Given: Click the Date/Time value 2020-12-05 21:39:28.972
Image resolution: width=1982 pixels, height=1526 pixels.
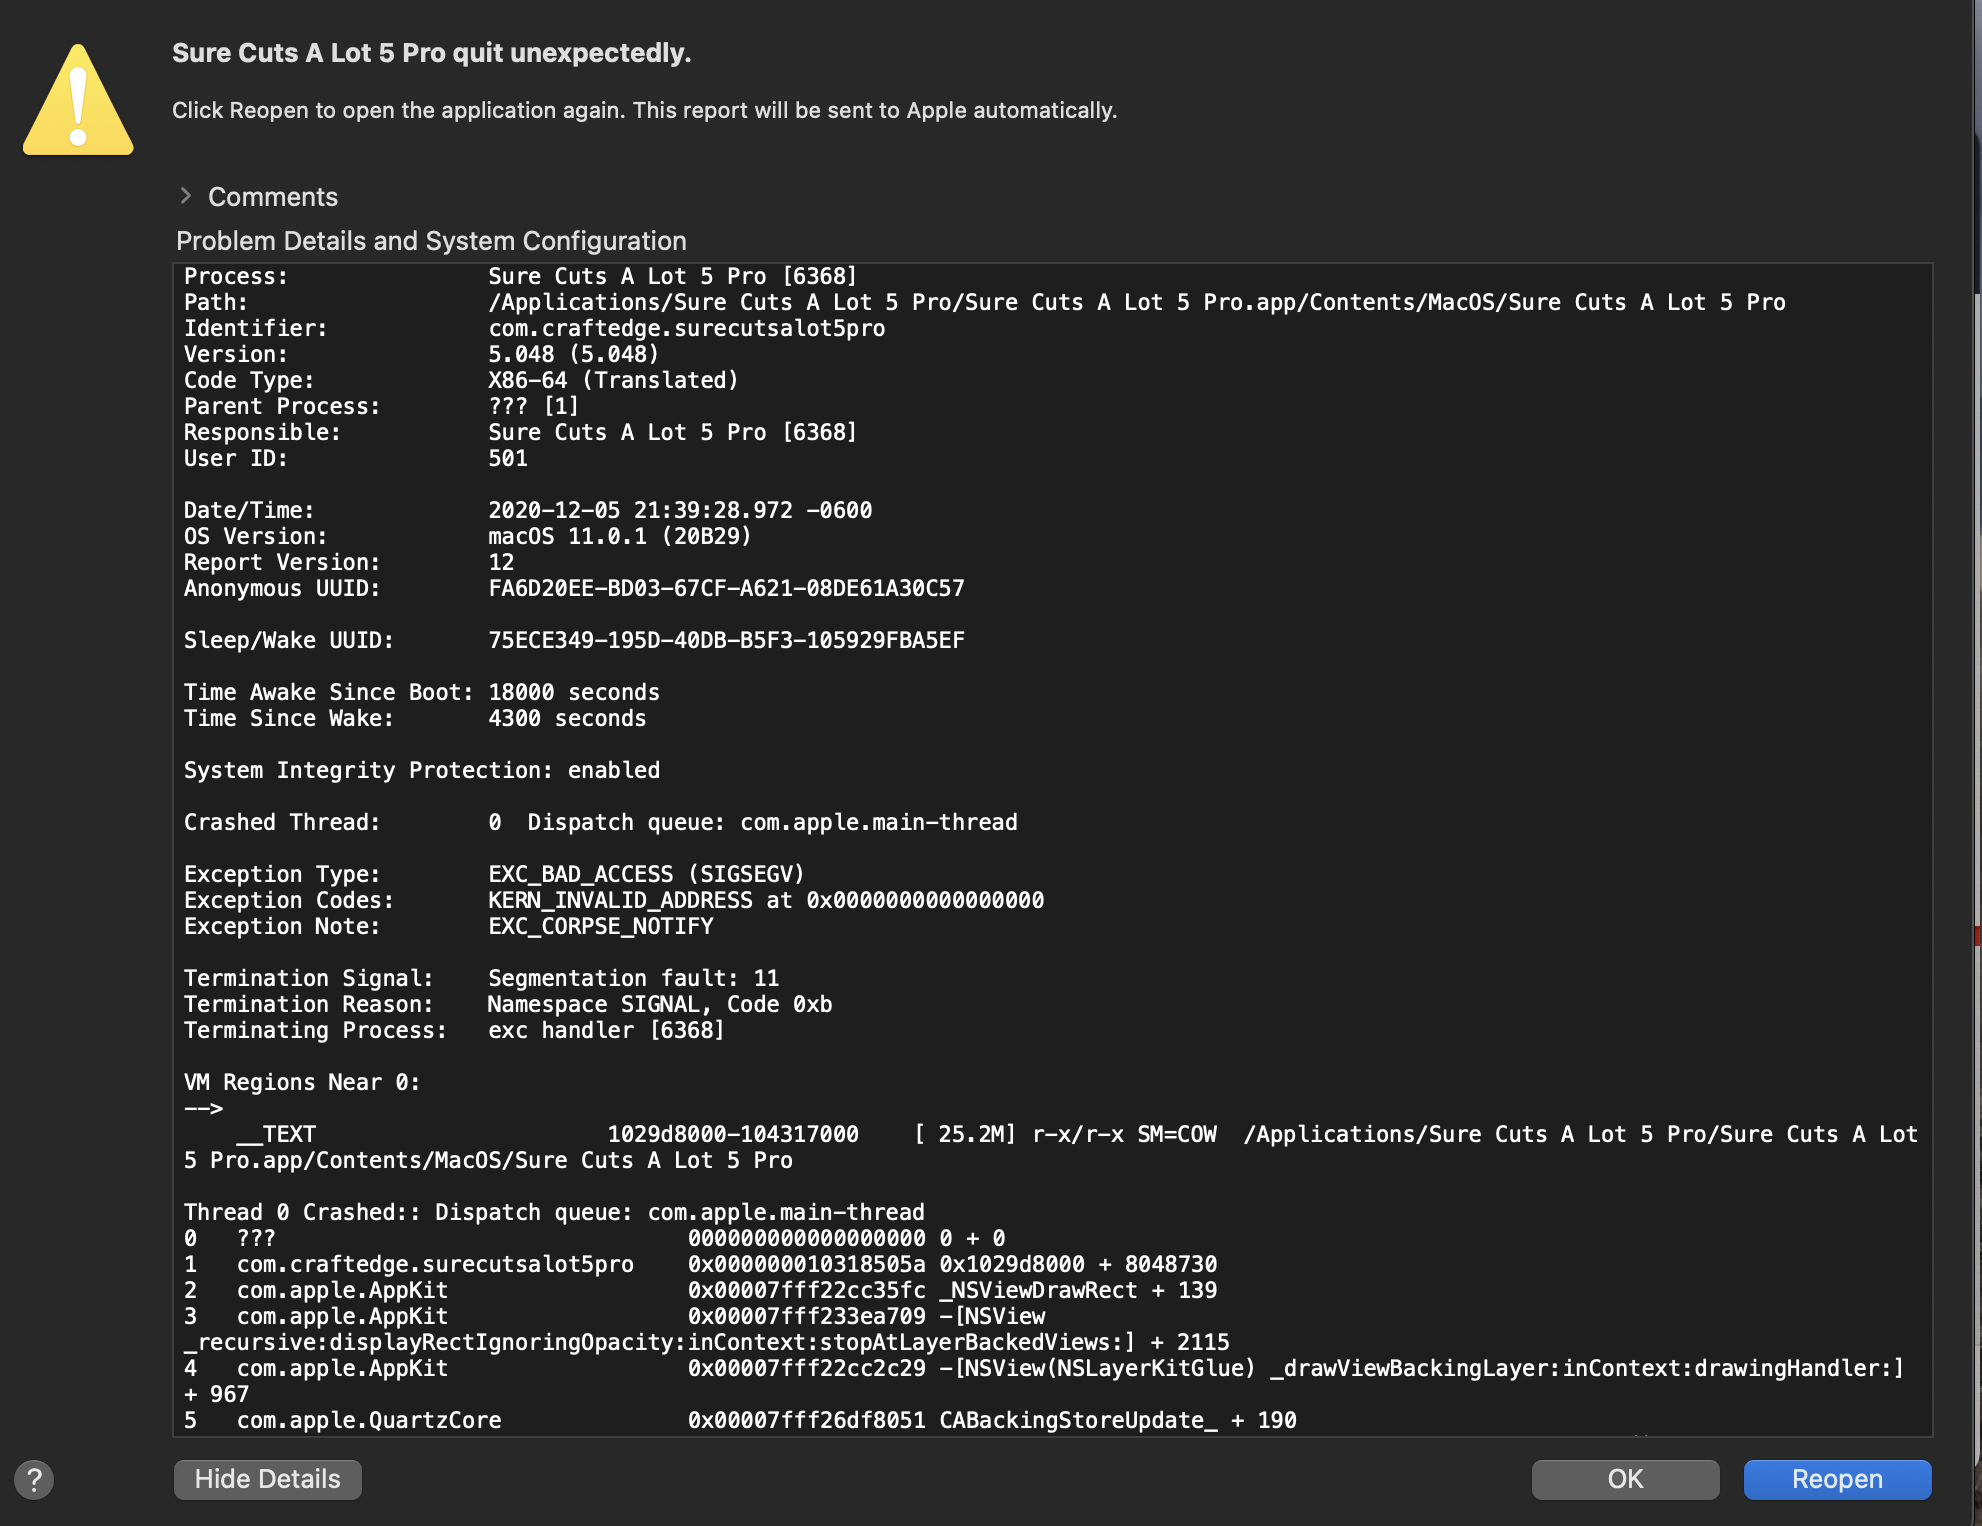Looking at the screenshot, I should coord(680,510).
